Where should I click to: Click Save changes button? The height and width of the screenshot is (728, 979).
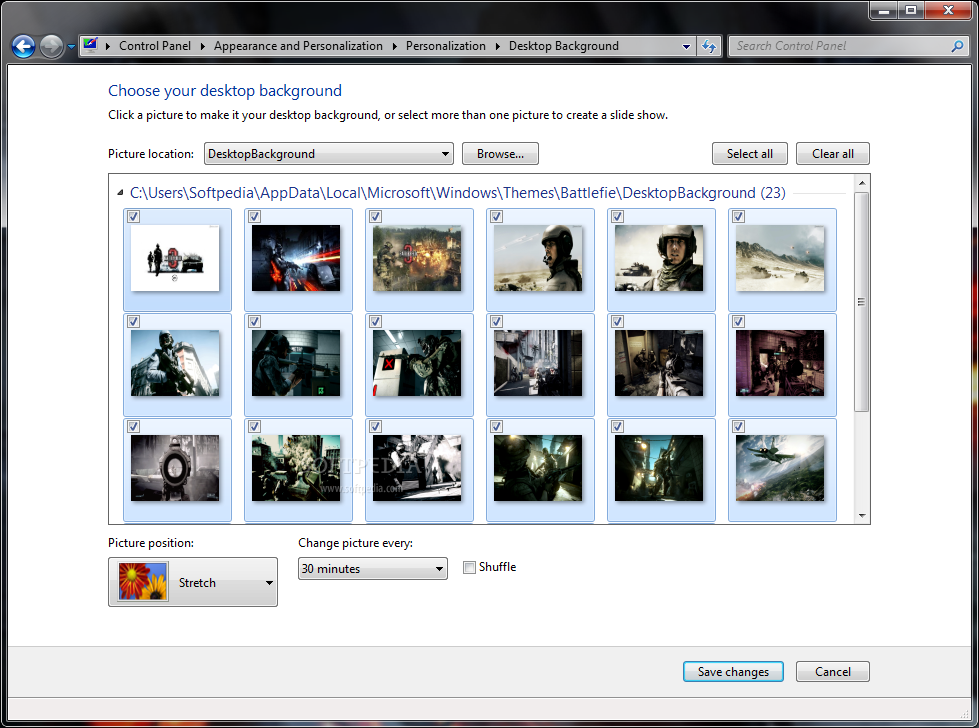click(733, 672)
